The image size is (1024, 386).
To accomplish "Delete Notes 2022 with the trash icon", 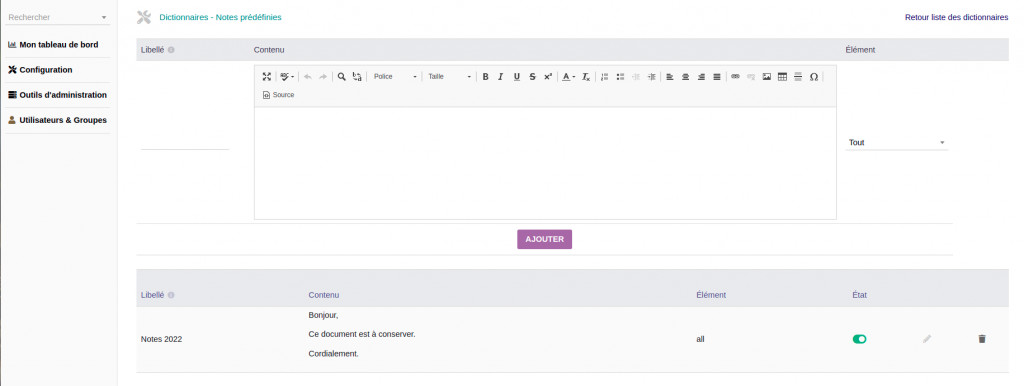I will pyautogui.click(x=982, y=339).
